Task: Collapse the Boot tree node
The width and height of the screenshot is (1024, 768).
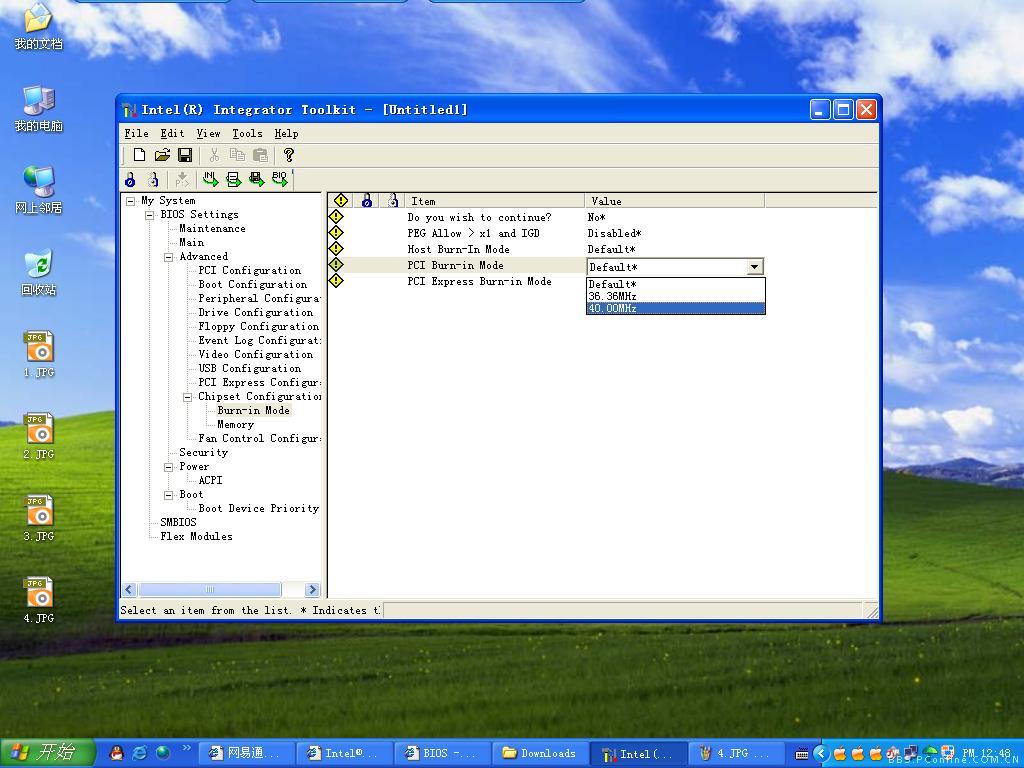Action: (x=168, y=495)
